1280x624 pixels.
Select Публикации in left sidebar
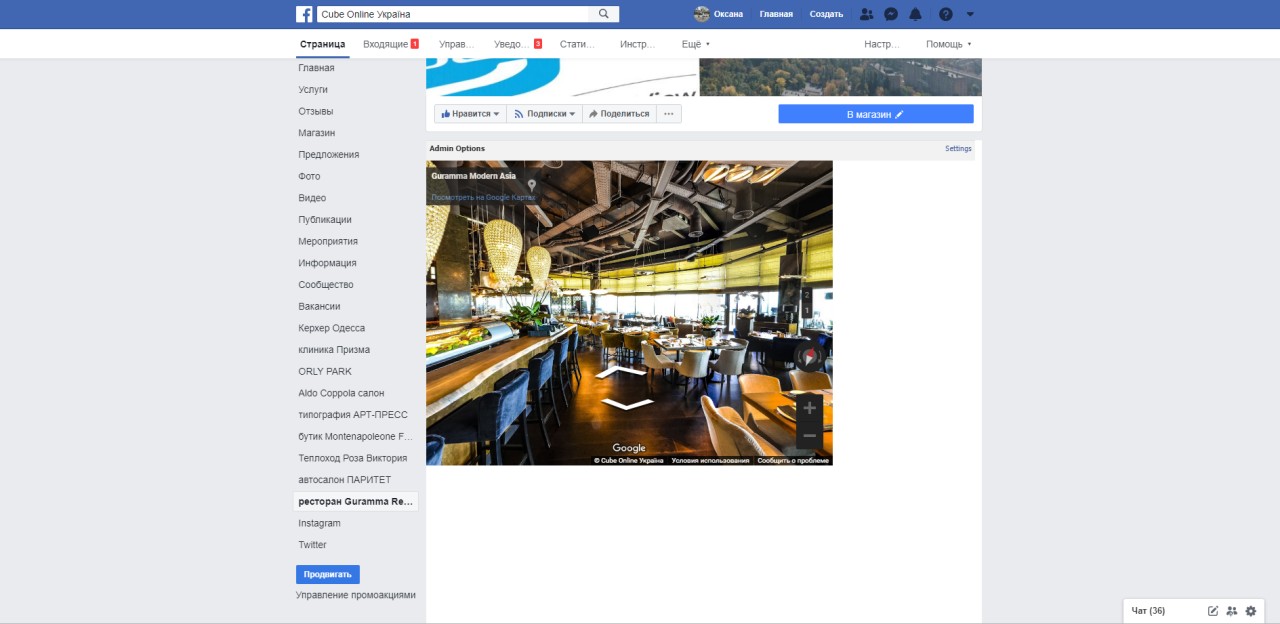click(325, 220)
